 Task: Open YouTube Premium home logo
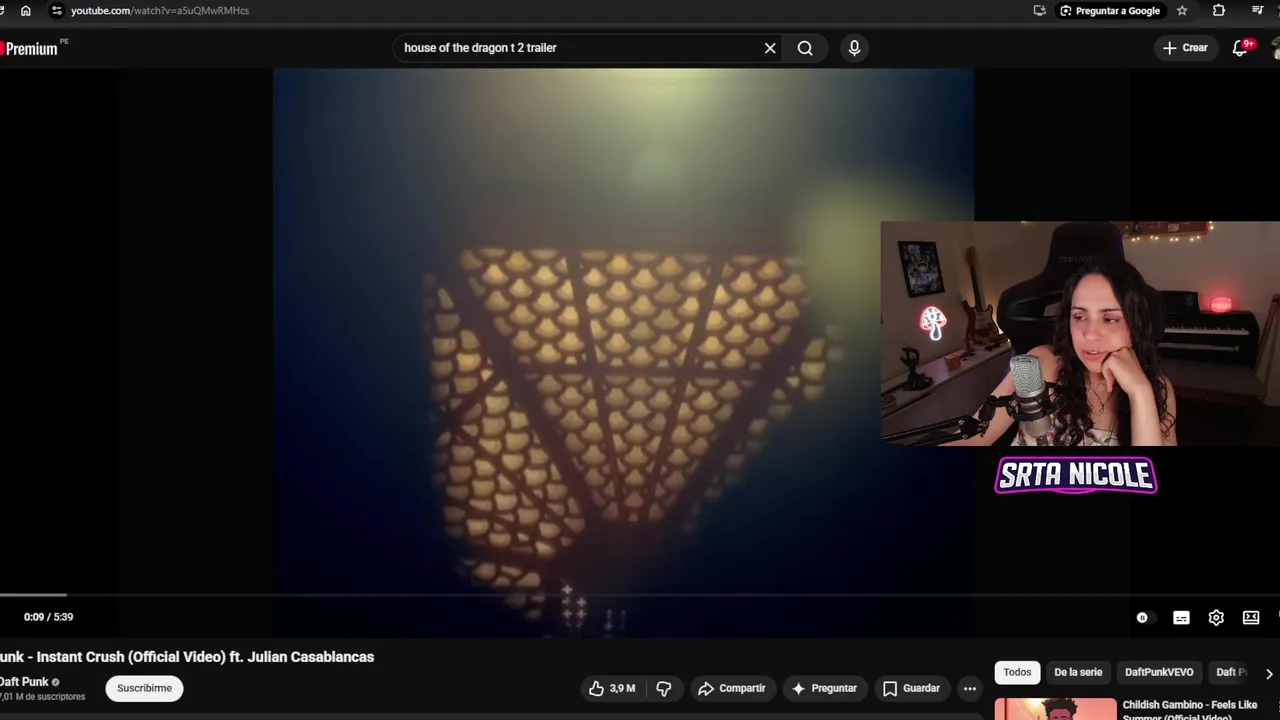point(30,48)
